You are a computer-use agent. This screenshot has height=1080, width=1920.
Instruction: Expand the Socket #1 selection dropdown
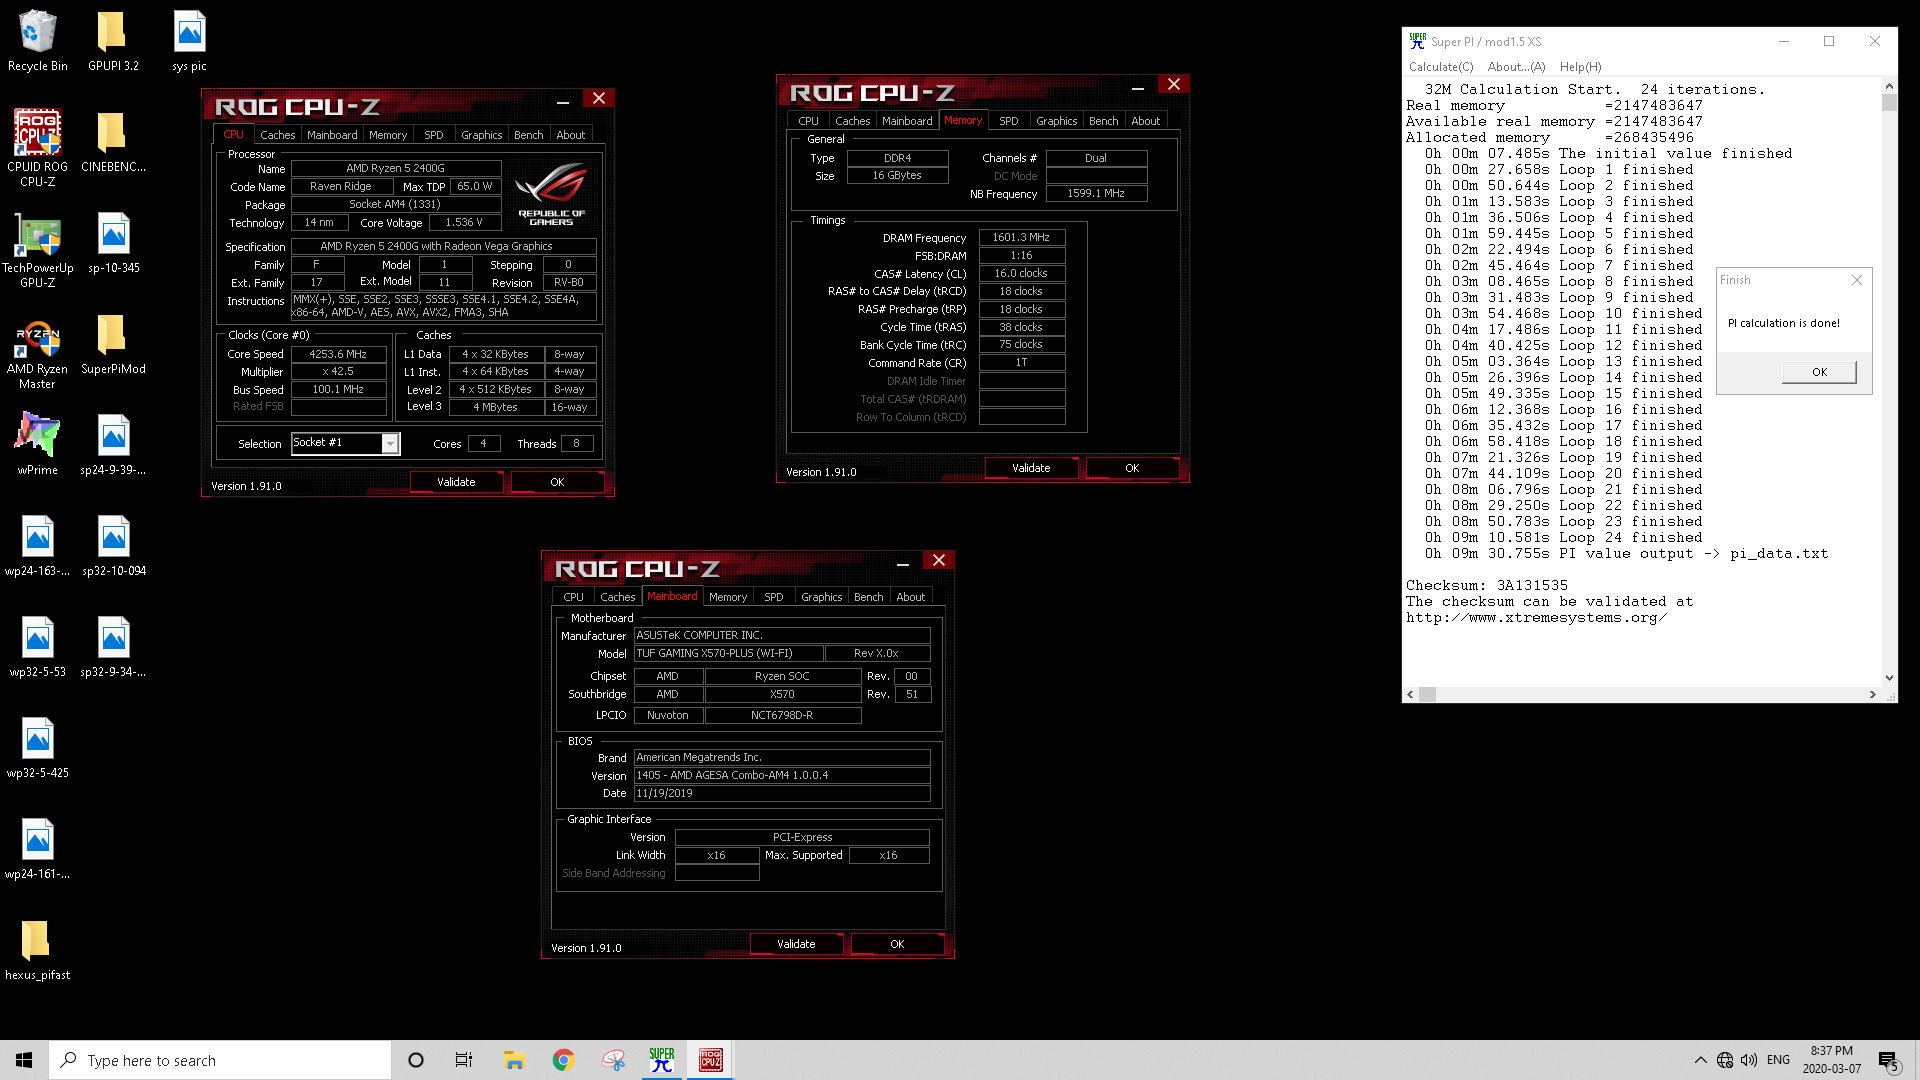[x=390, y=443]
